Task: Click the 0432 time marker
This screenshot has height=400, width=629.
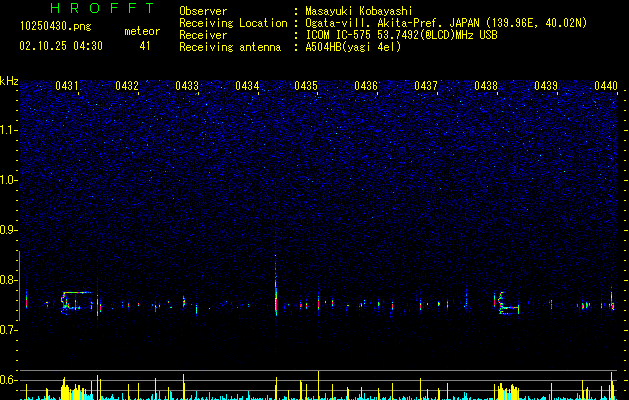Action: [x=127, y=86]
